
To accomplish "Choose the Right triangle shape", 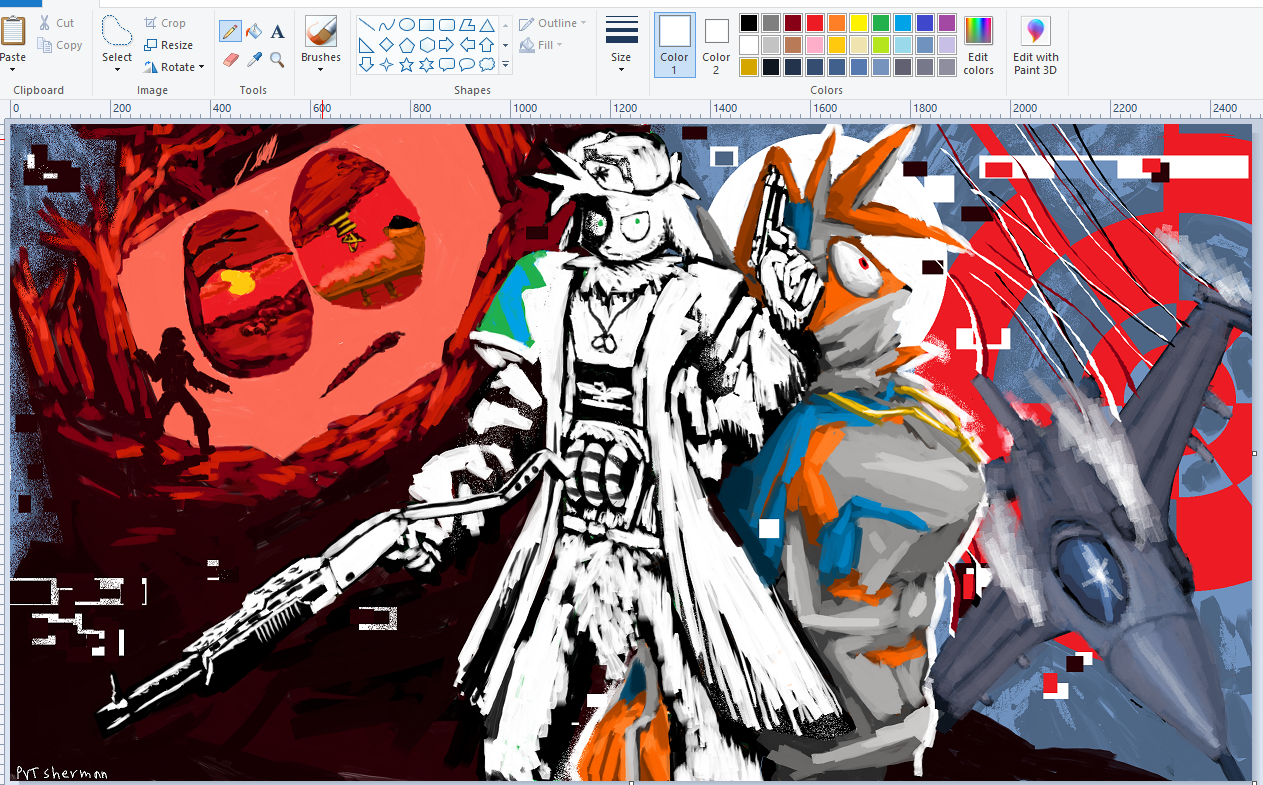I will [367, 45].
